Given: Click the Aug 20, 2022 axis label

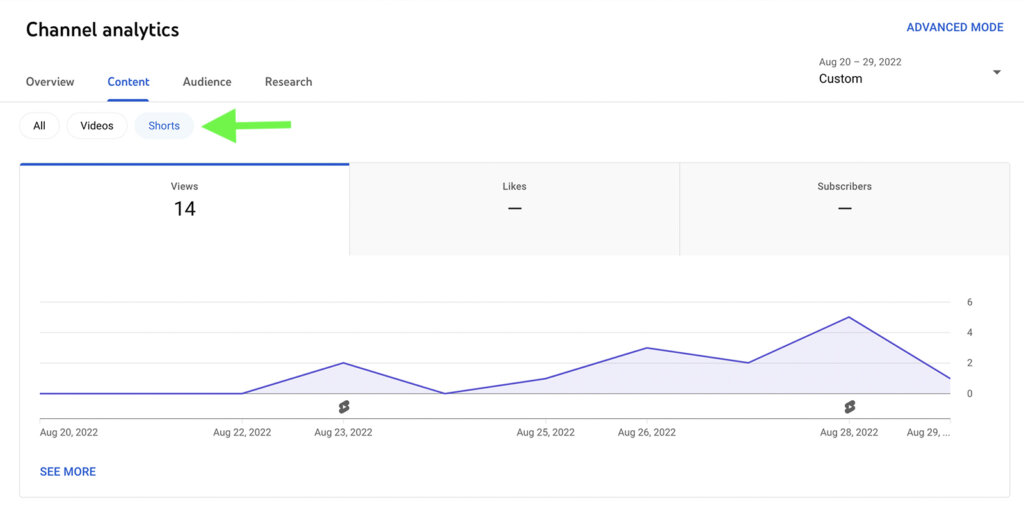Looking at the screenshot, I should pyautogui.click(x=69, y=433).
